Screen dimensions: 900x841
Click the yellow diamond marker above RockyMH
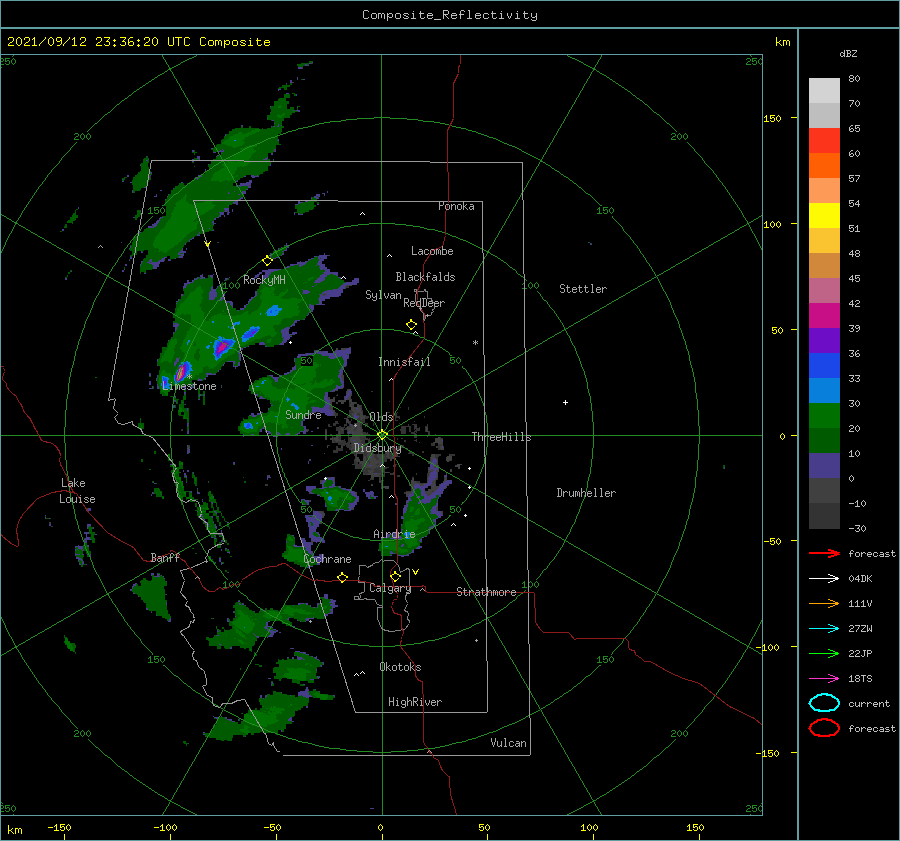tap(267, 261)
